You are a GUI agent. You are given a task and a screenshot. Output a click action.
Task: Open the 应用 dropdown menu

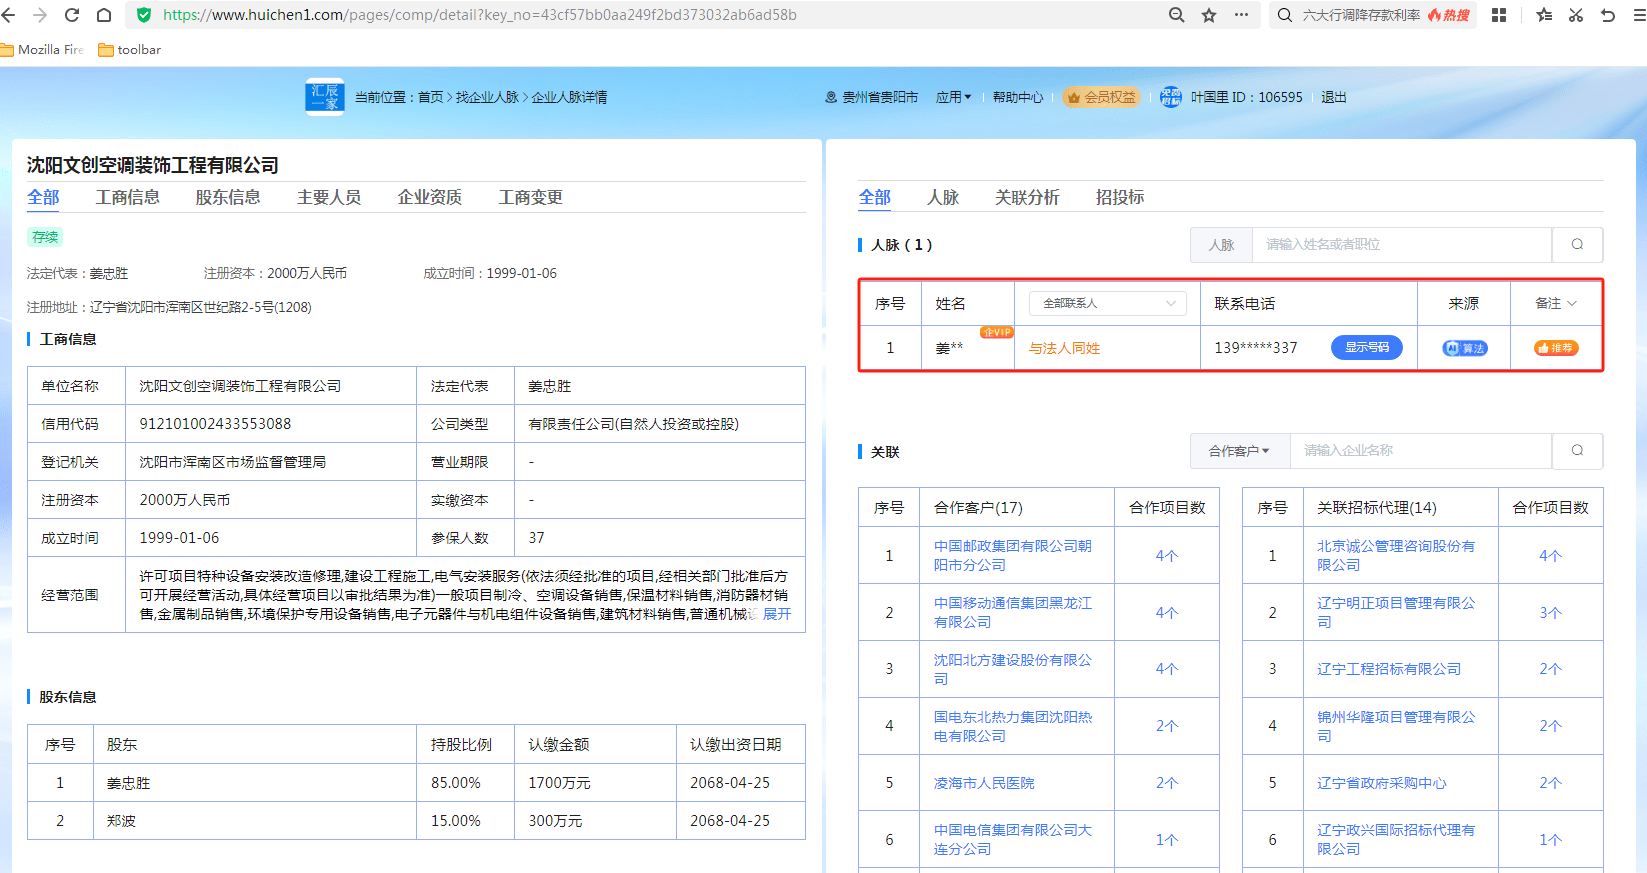pos(953,97)
